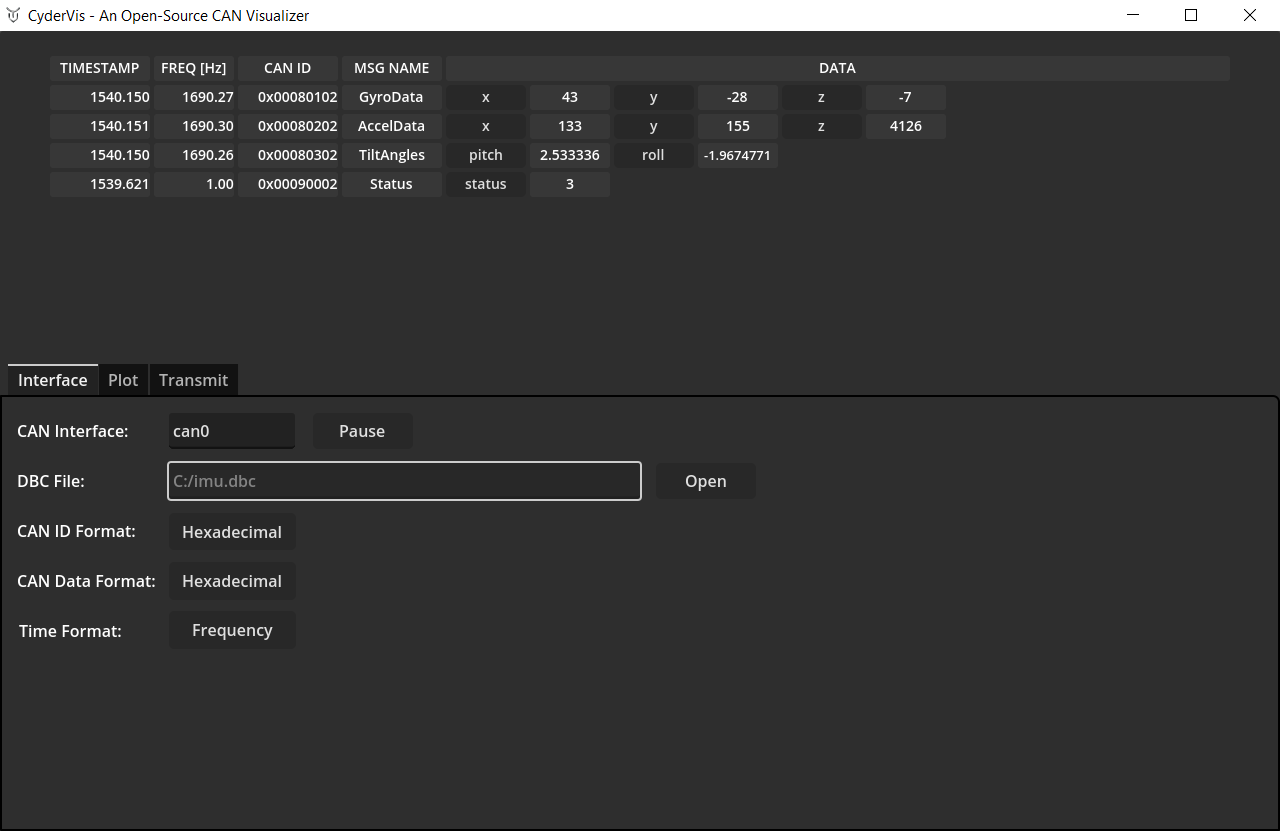
Task: Click the CyderVis app icon in title bar
Action: [13, 15]
